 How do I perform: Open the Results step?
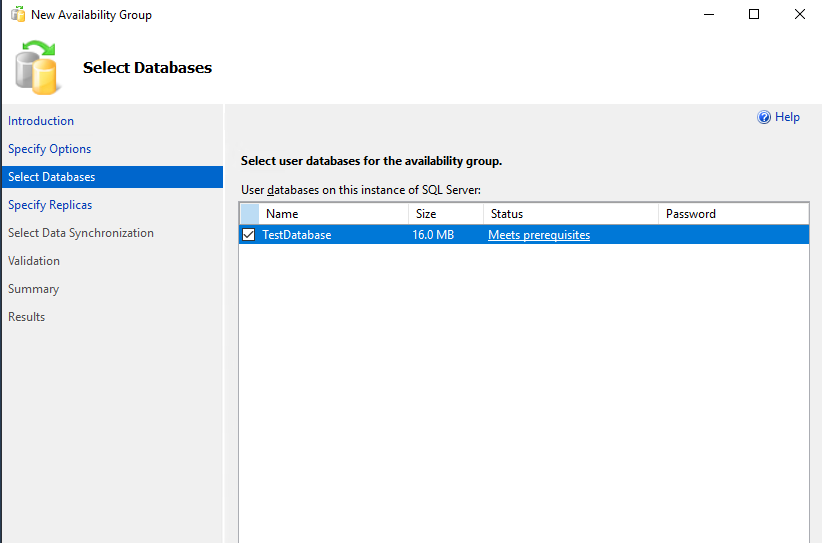coord(26,317)
